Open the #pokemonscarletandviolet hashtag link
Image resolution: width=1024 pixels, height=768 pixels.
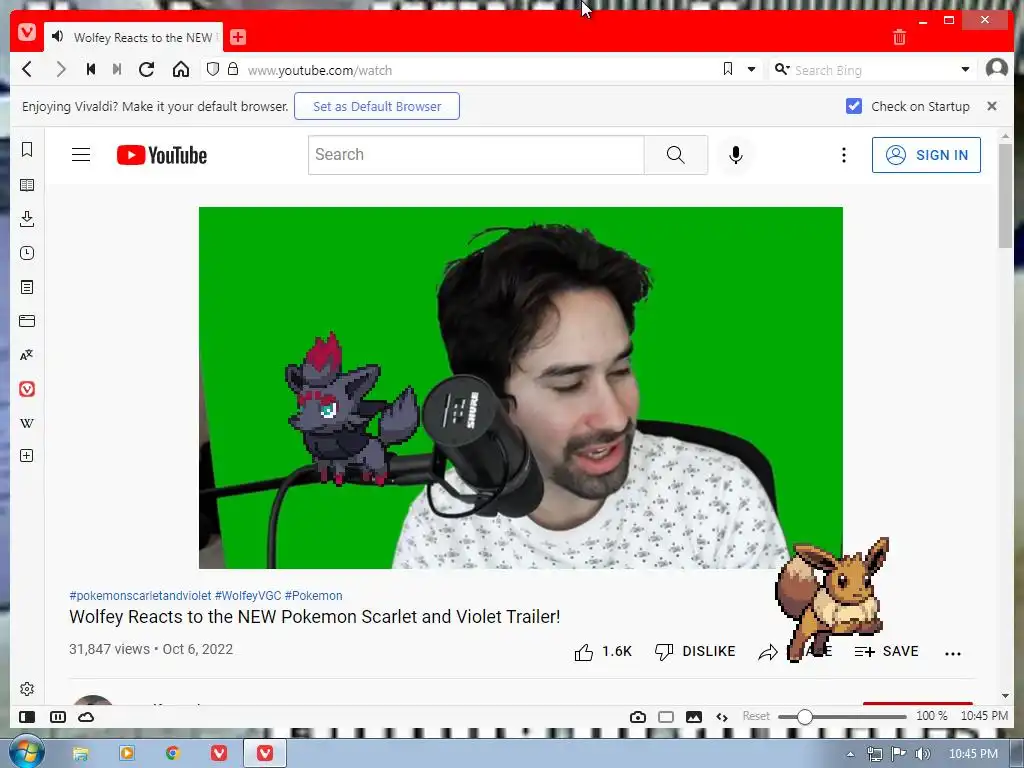click(x=140, y=596)
